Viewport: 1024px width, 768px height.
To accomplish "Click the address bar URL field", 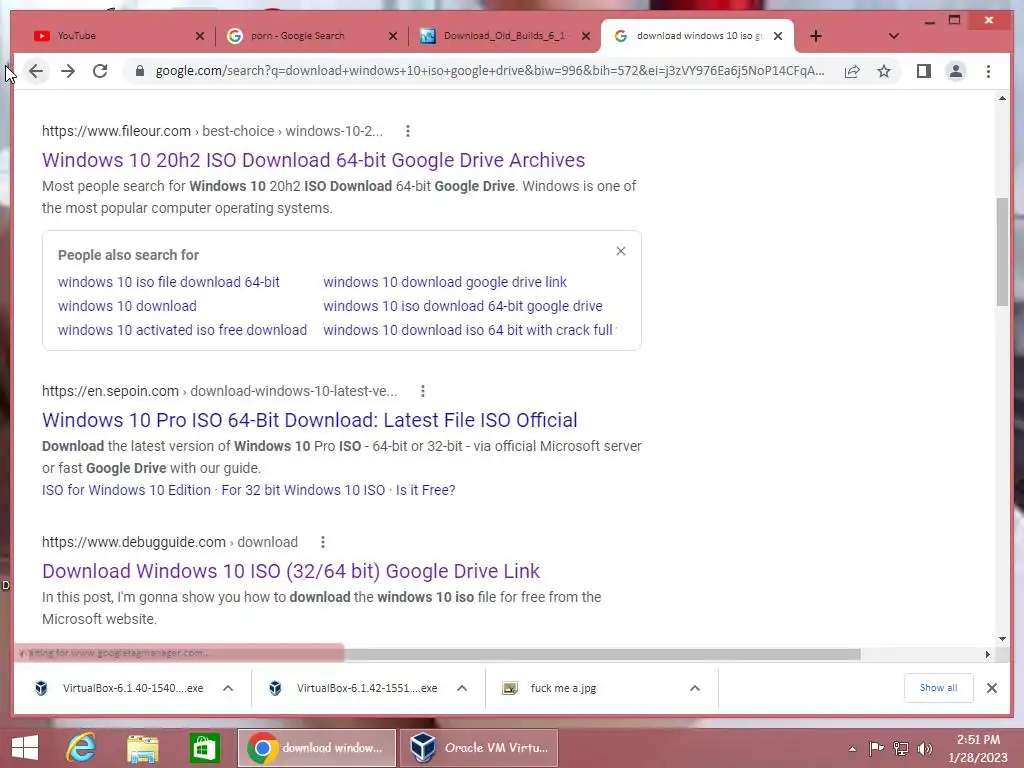I will click(x=490, y=71).
